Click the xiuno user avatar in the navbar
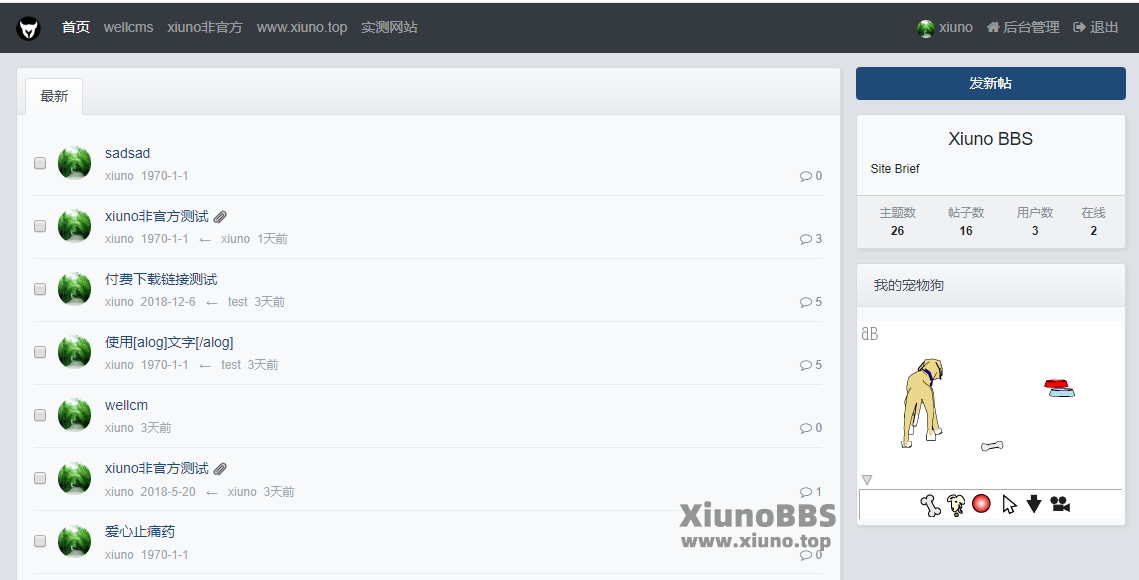The width and height of the screenshot is (1139, 580). pyautogui.click(x=925, y=28)
